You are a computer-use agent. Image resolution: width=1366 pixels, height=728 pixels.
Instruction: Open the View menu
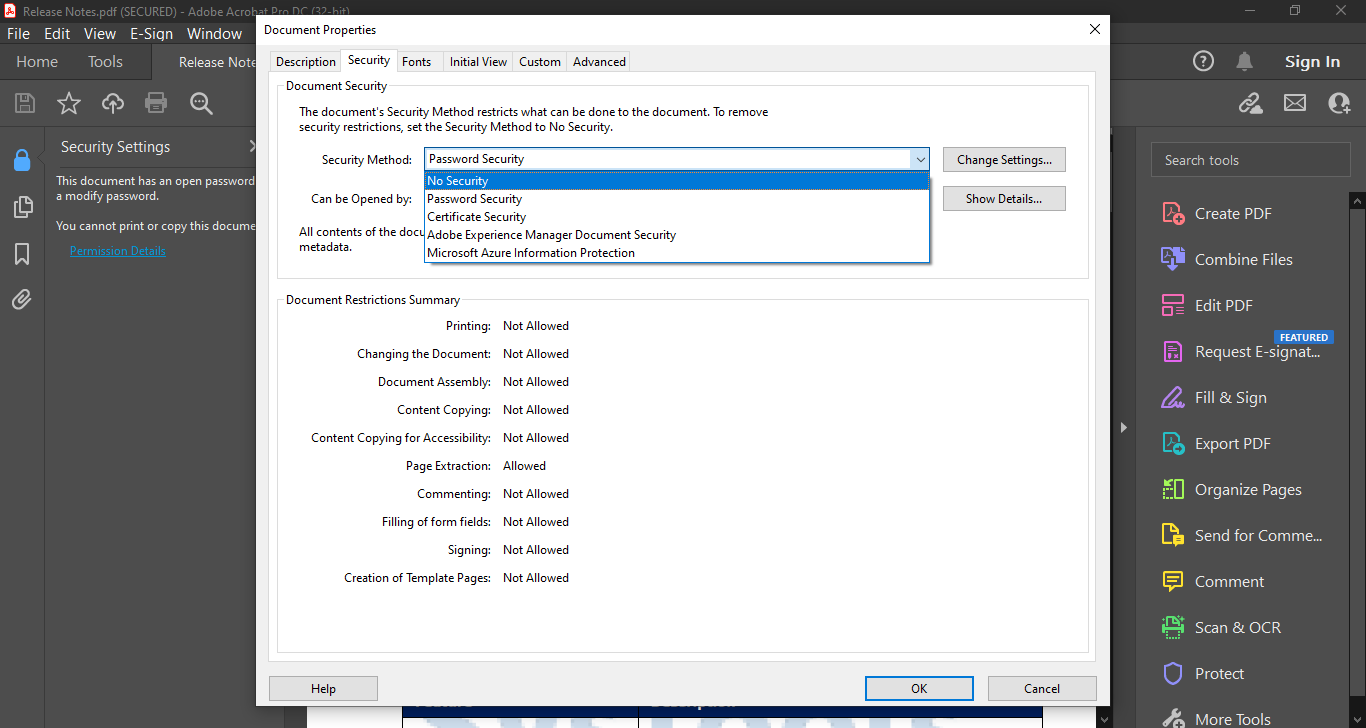pyautogui.click(x=100, y=33)
